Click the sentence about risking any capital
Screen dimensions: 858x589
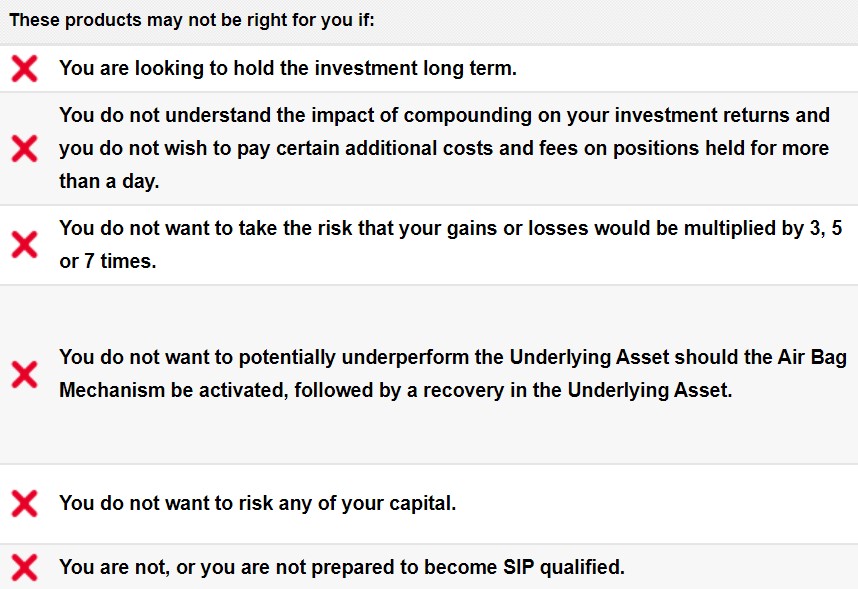pyautogui.click(x=258, y=503)
